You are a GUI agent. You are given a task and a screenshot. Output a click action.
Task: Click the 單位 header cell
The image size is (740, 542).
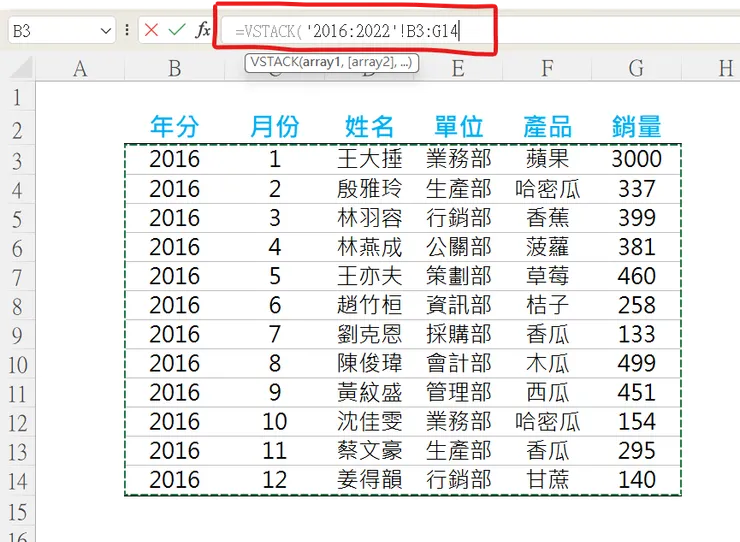(x=458, y=127)
